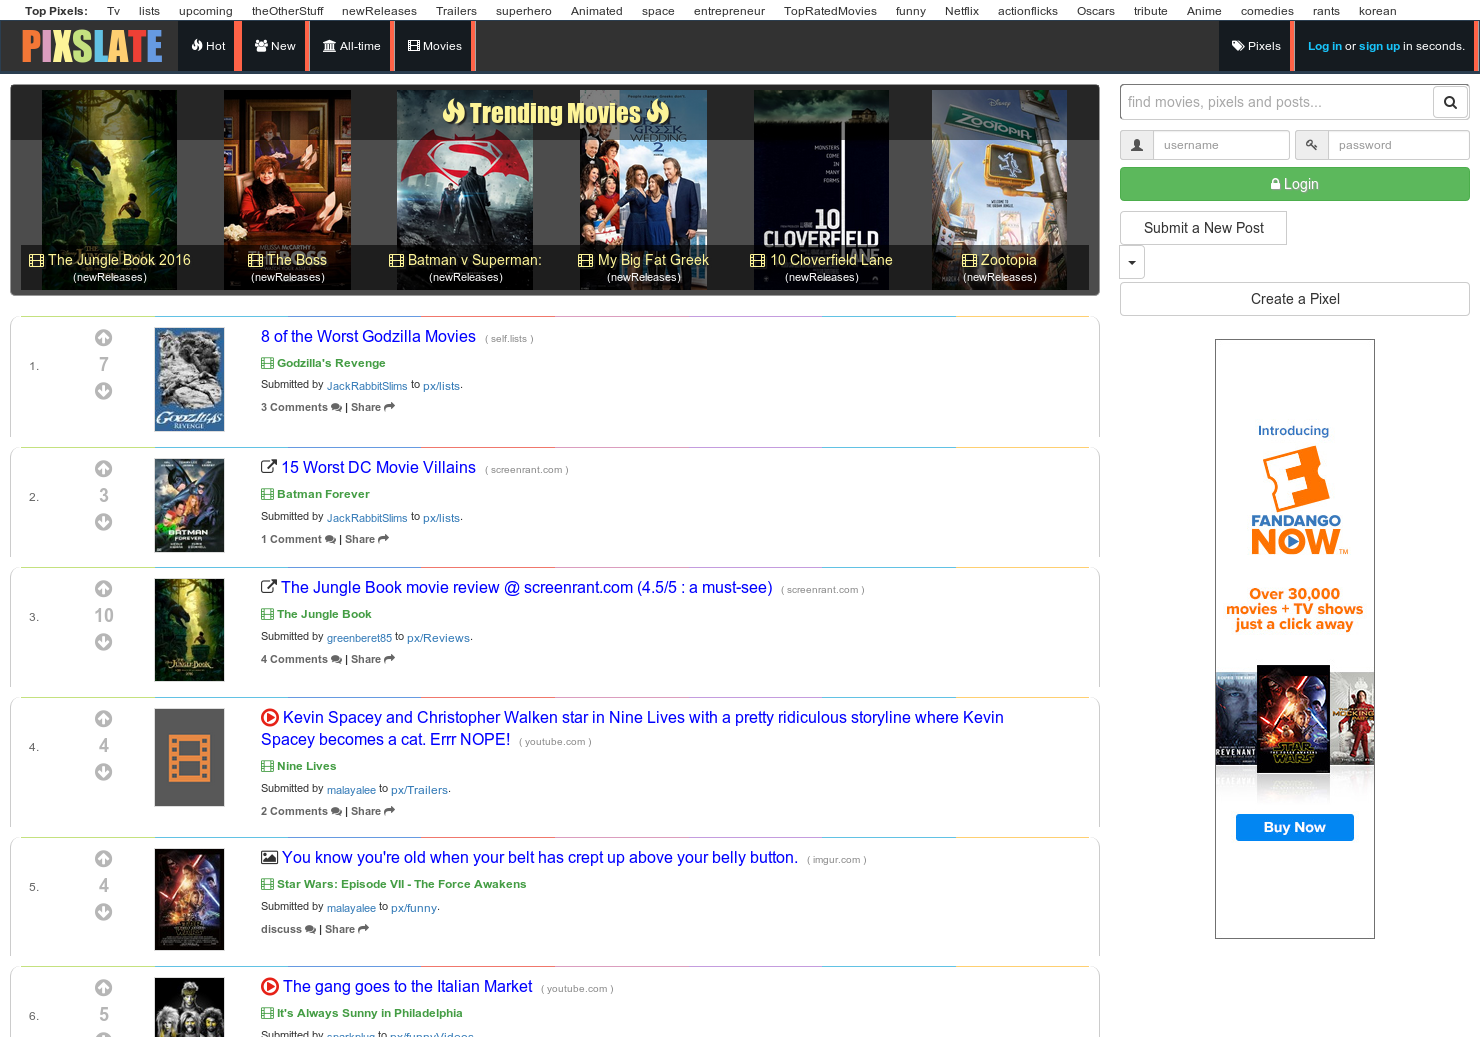Click the image icon on belt post title
Viewport: 1480px width, 1037px height.
(269, 857)
